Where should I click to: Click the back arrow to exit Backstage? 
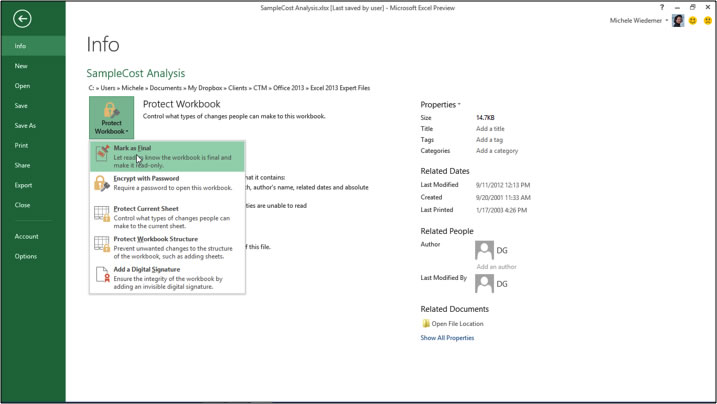point(22,18)
